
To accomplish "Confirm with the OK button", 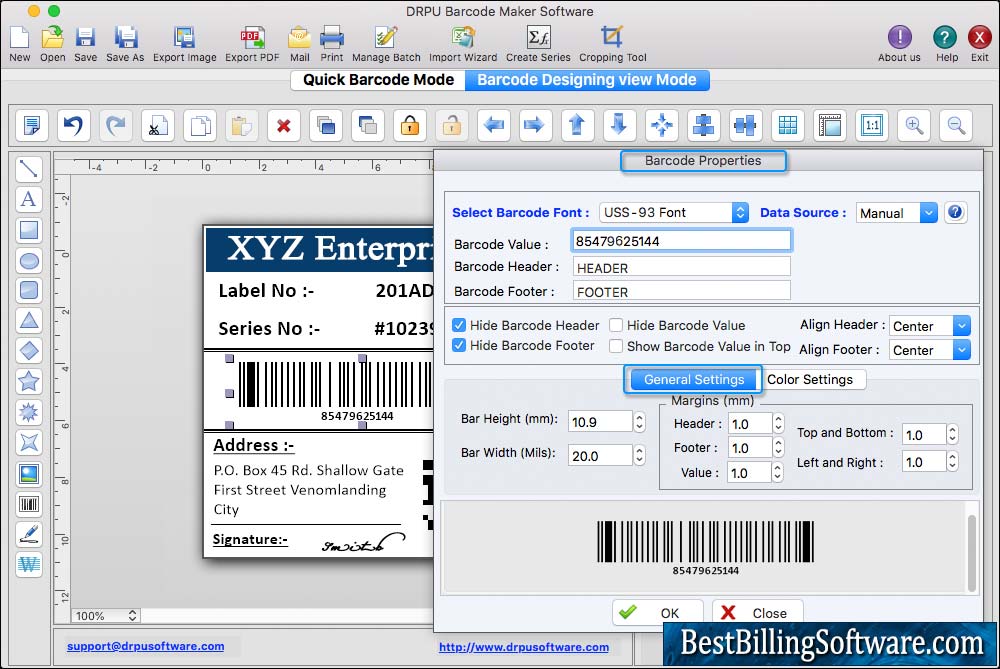I will click(658, 613).
